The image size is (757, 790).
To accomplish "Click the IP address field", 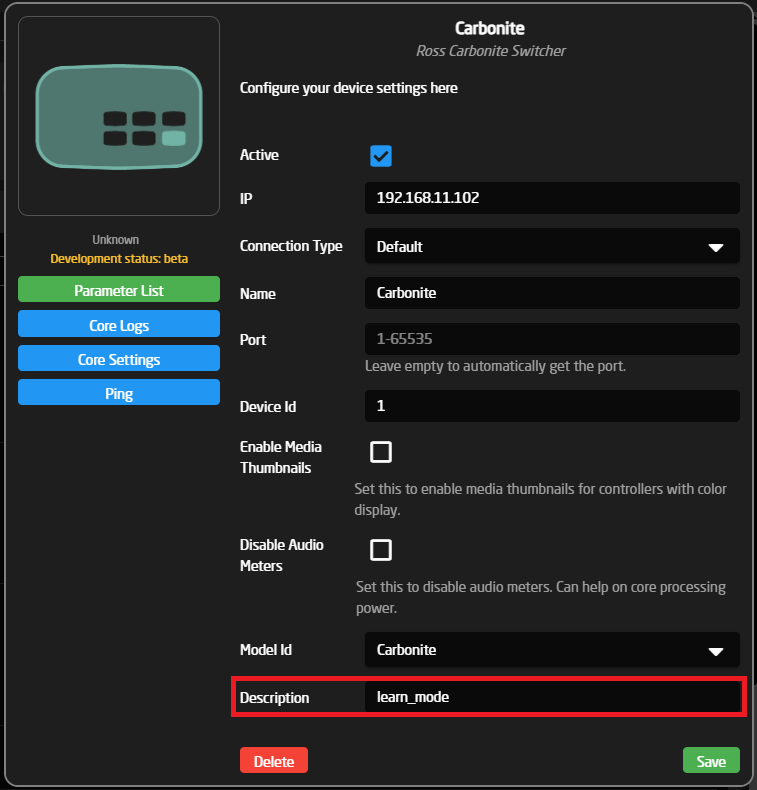I will tap(552, 198).
